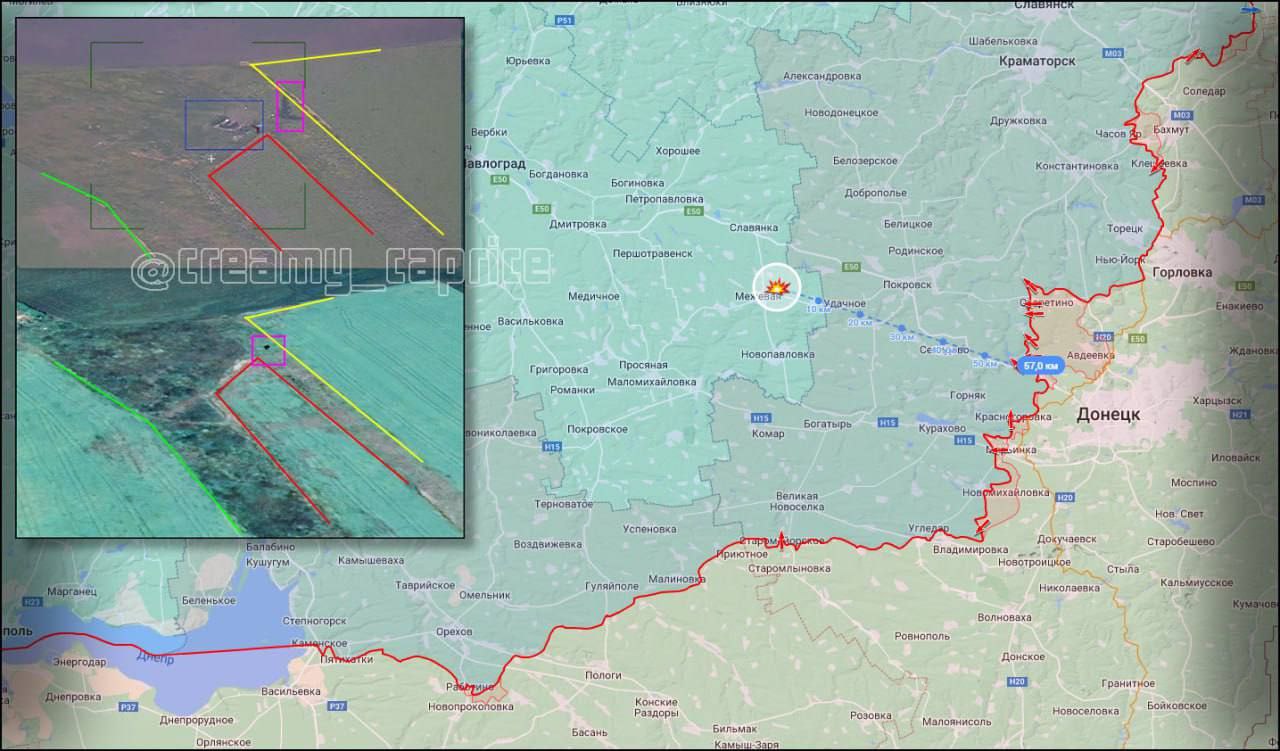Click the blue 57,0 км distance label

point(1039,366)
